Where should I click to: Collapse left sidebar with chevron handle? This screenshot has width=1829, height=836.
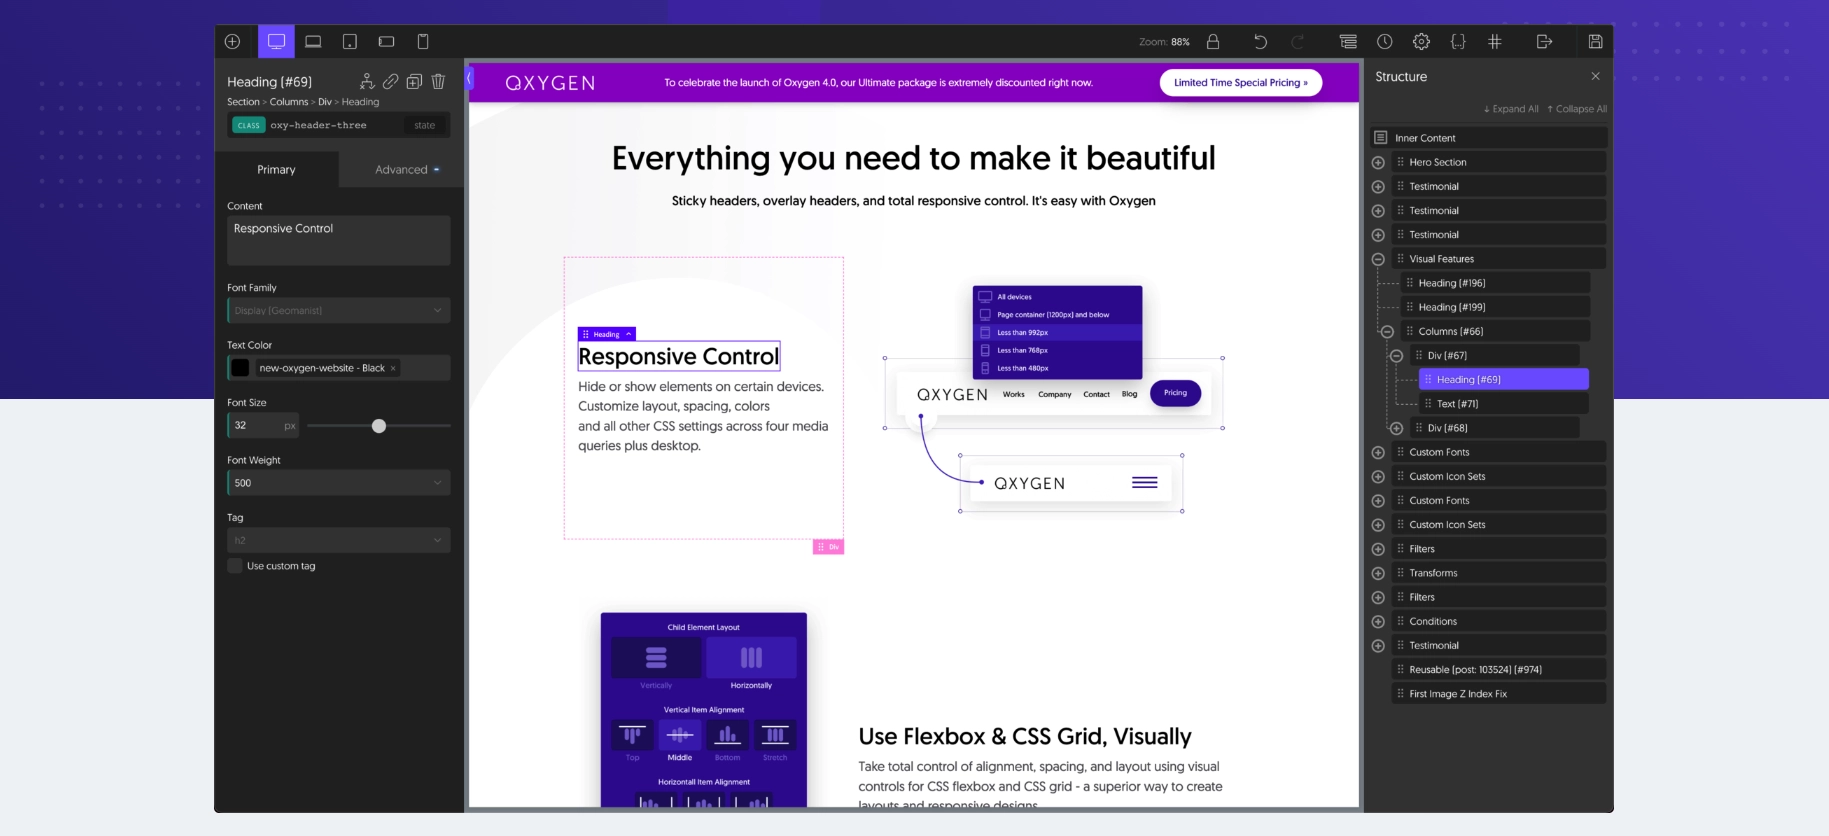pos(469,79)
